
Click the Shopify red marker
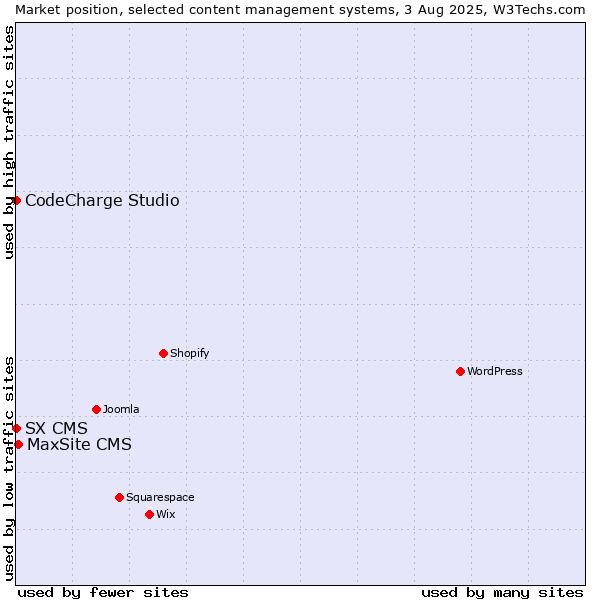tap(163, 353)
